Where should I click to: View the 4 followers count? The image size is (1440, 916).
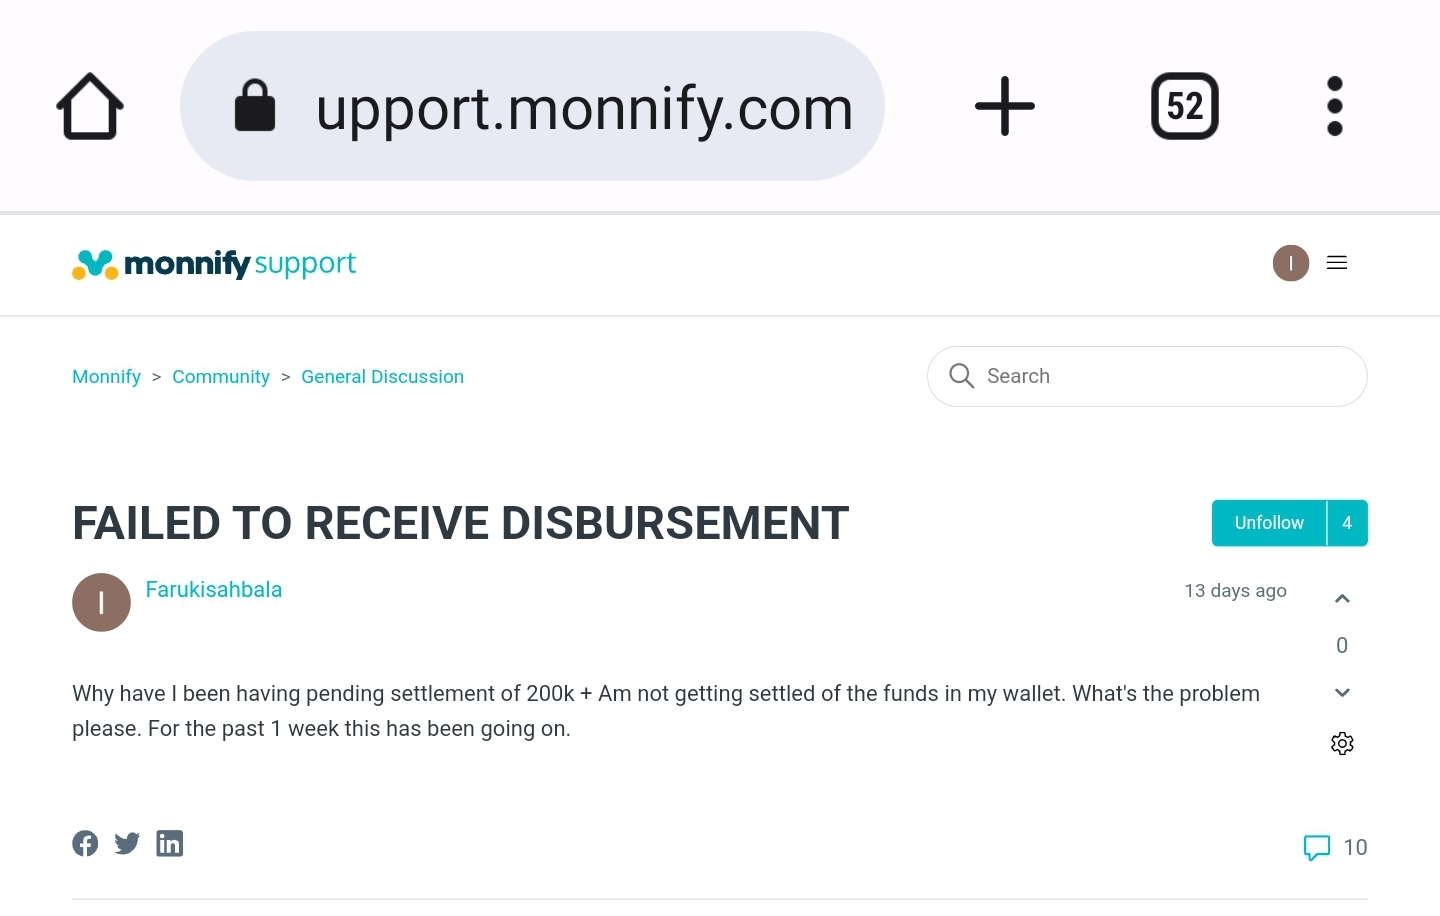pyautogui.click(x=1347, y=523)
